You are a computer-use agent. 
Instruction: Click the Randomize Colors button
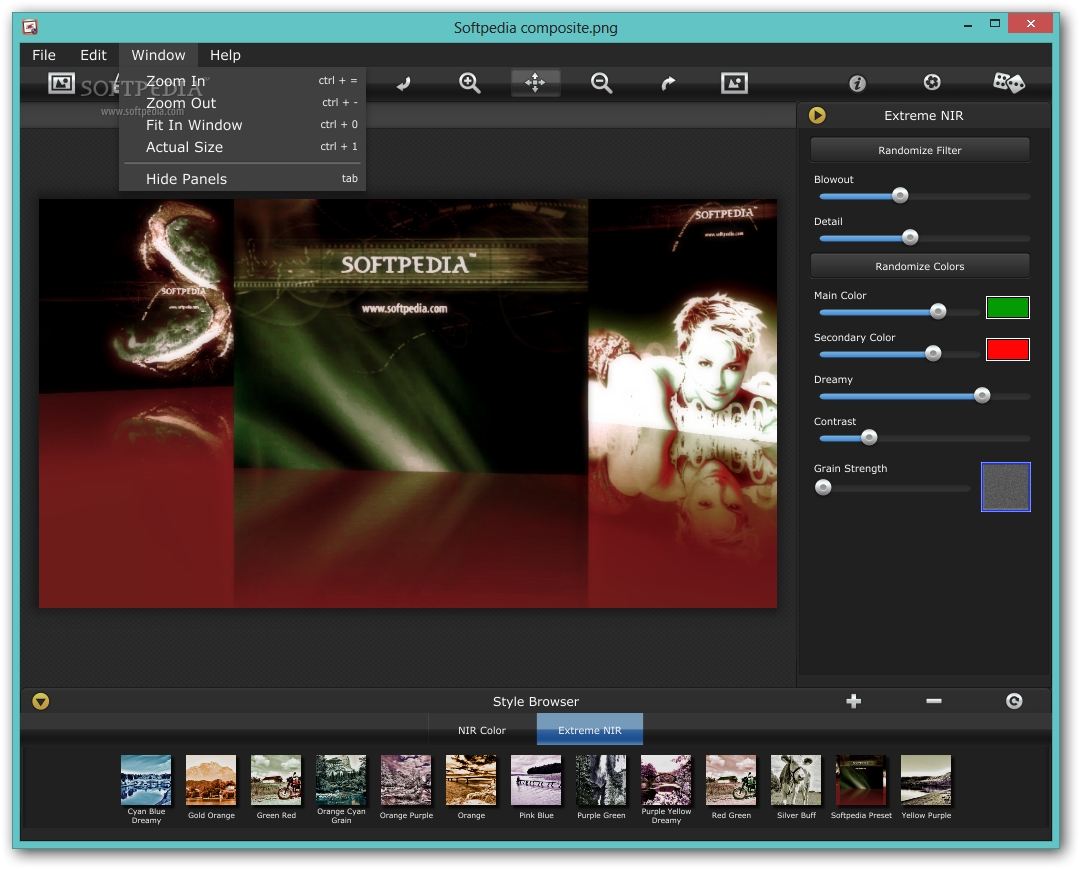point(920,266)
